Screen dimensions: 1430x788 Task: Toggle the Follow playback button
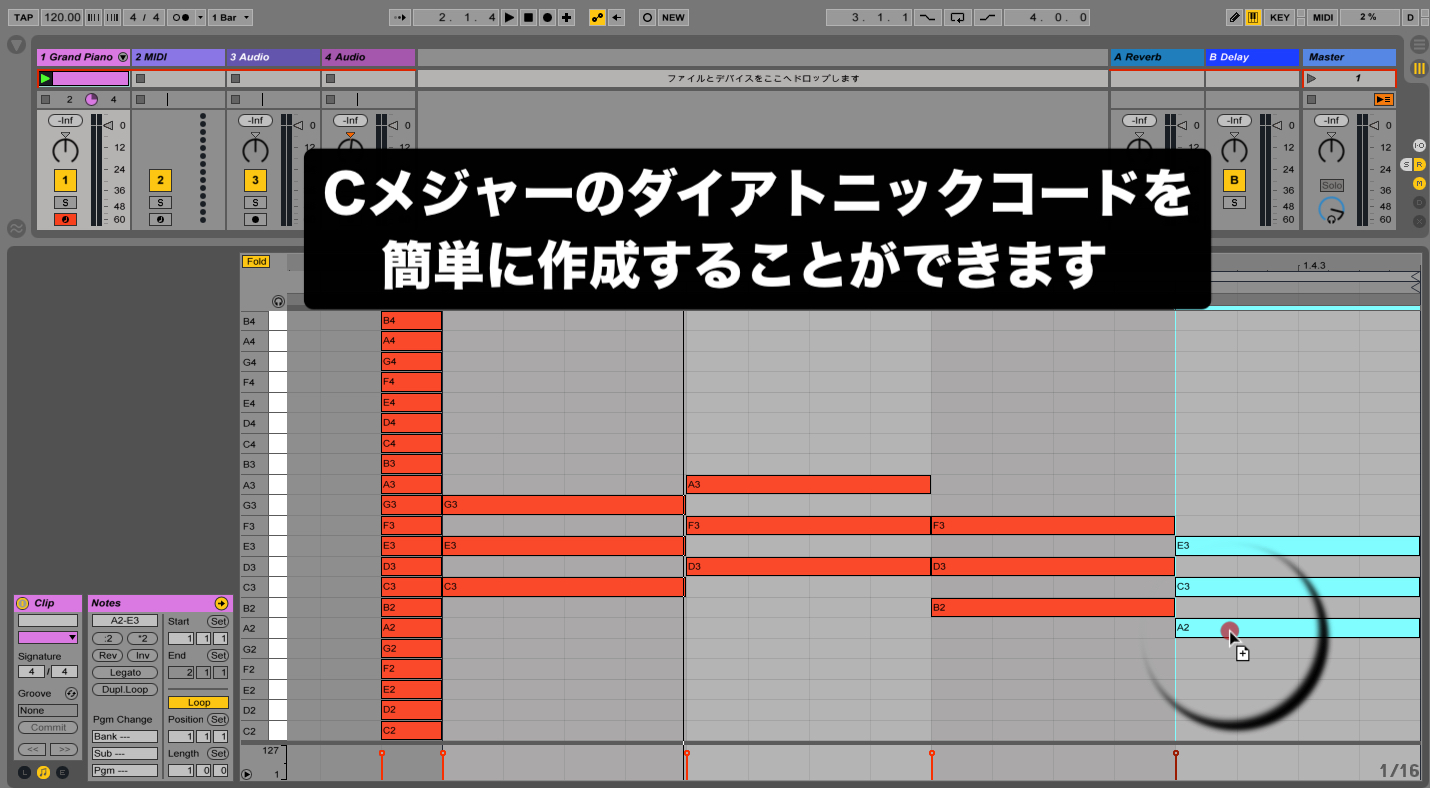[400, 17]
